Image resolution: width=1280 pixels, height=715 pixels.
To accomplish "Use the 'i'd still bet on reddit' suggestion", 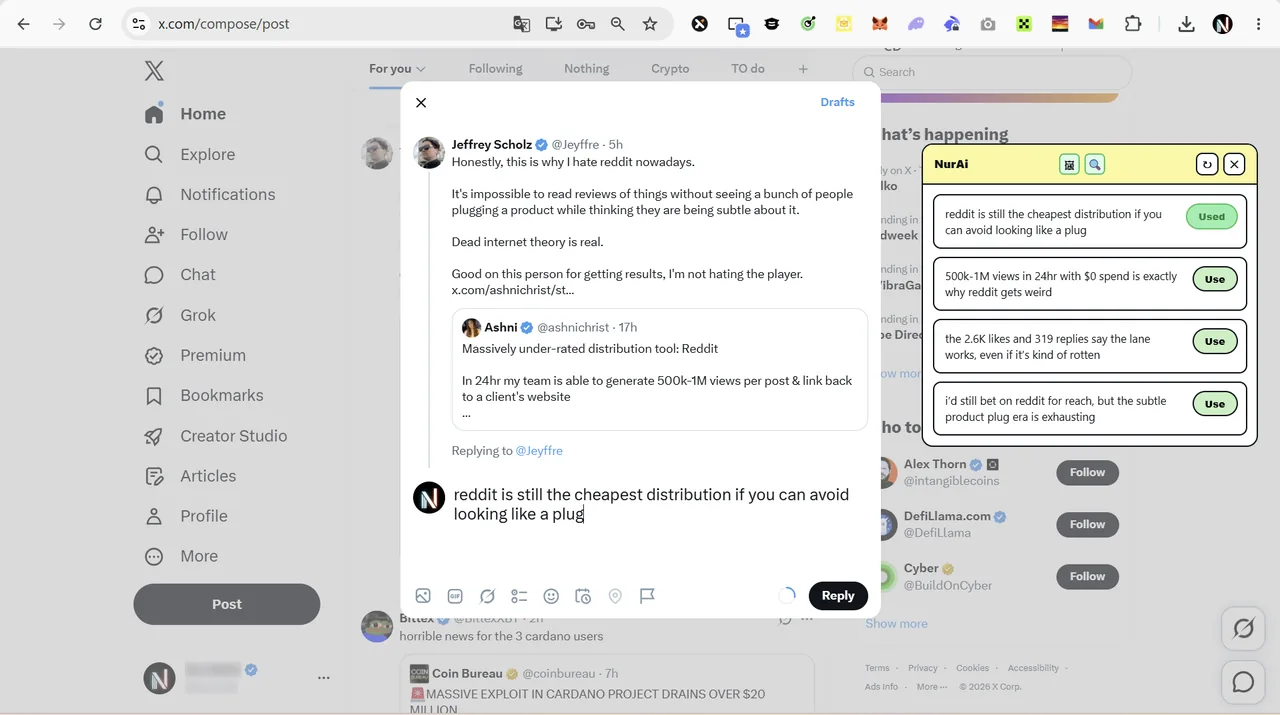I will click(x=1215, y=404).
